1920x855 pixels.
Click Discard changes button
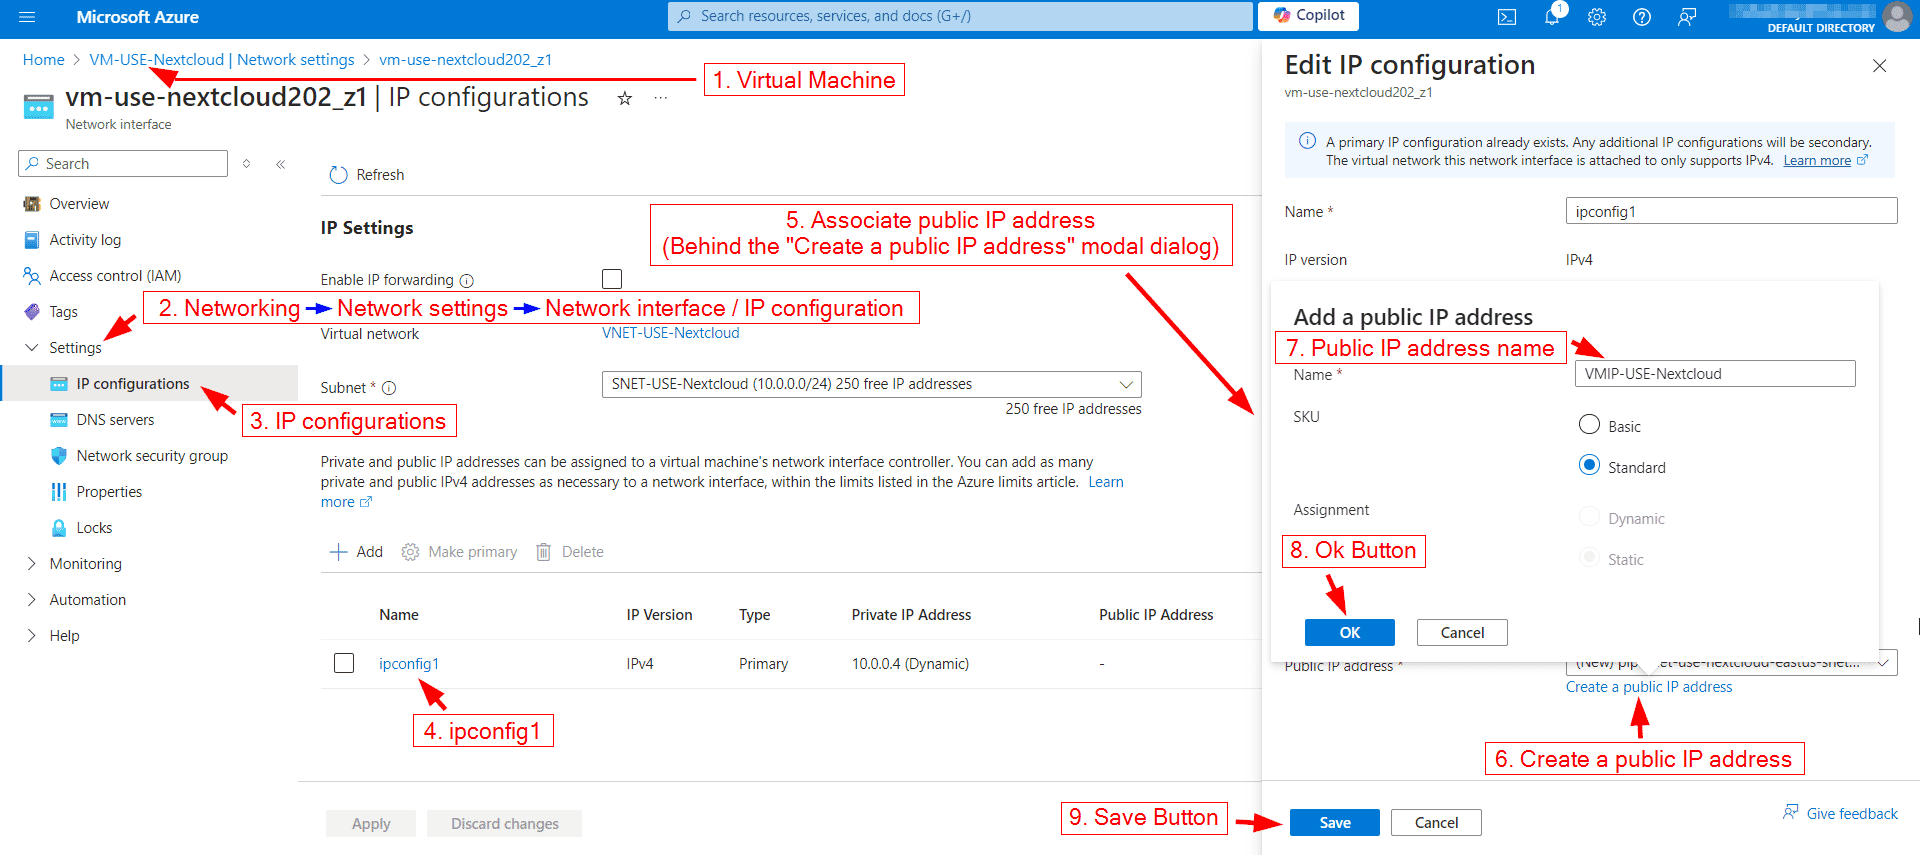tap(505, 824)
